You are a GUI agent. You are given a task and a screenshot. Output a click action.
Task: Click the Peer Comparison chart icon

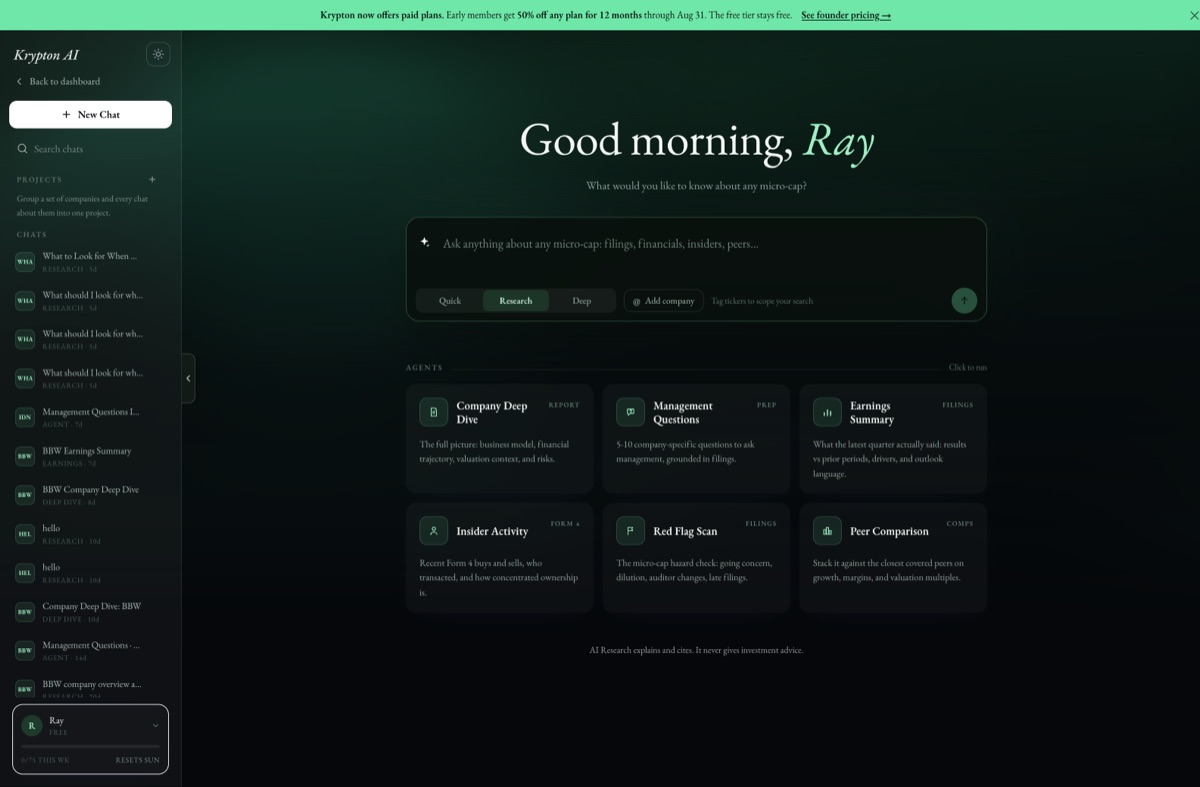tap(827, 531)
